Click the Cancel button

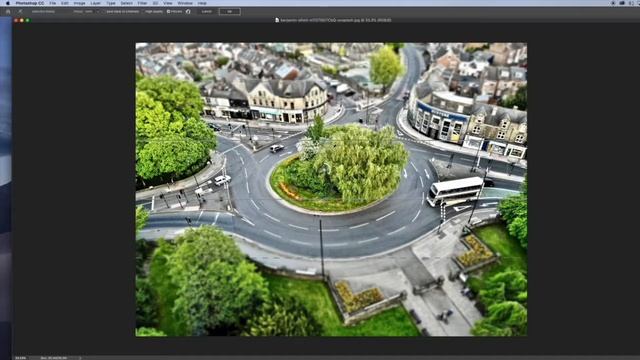207,11
